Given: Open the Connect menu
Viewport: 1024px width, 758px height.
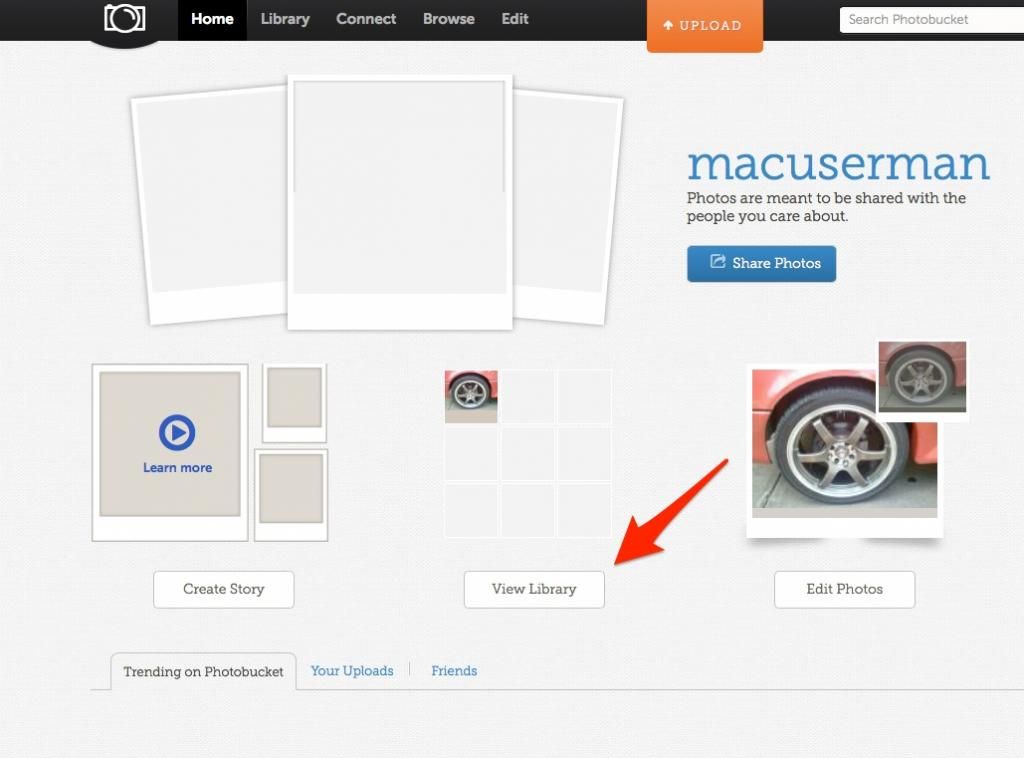Looking at the screenshot, I should [x=366, y=19].
